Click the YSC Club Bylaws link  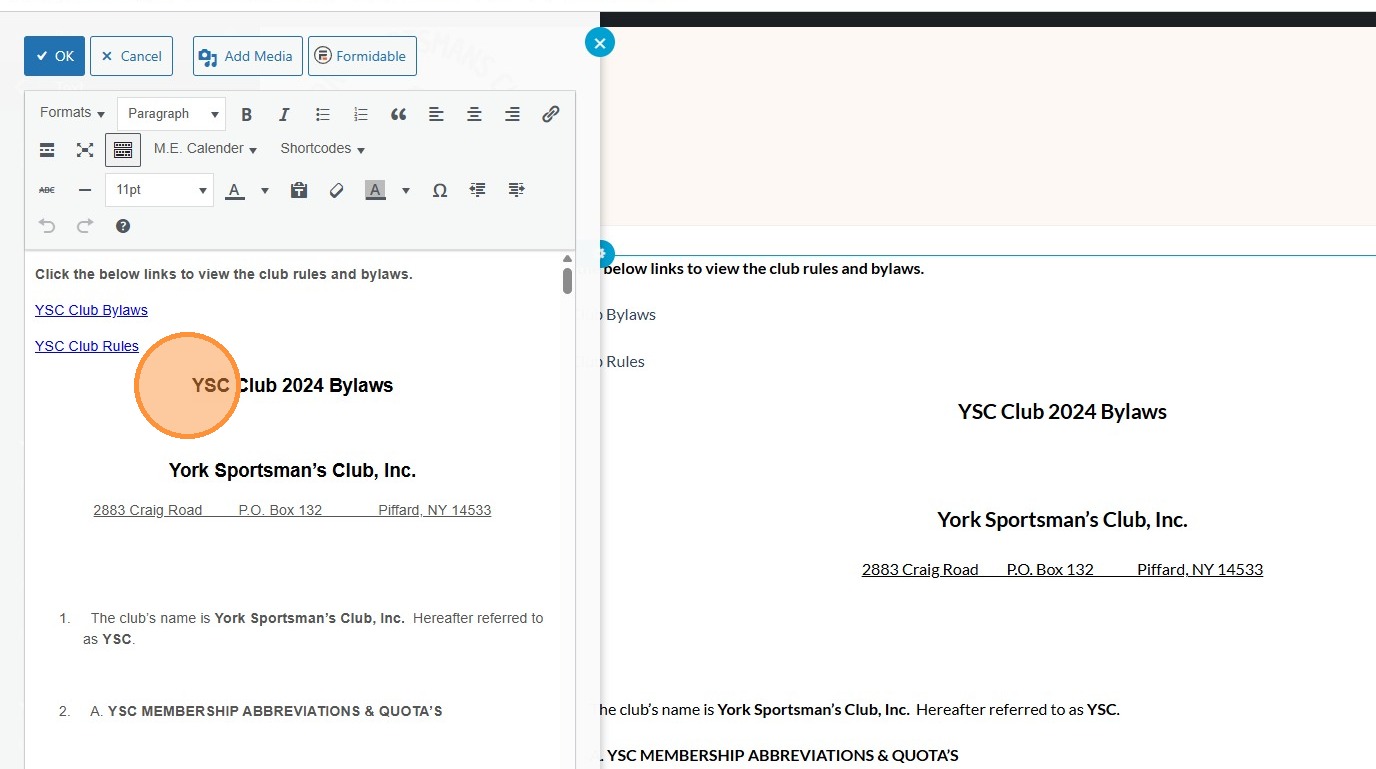pos(91,310)
